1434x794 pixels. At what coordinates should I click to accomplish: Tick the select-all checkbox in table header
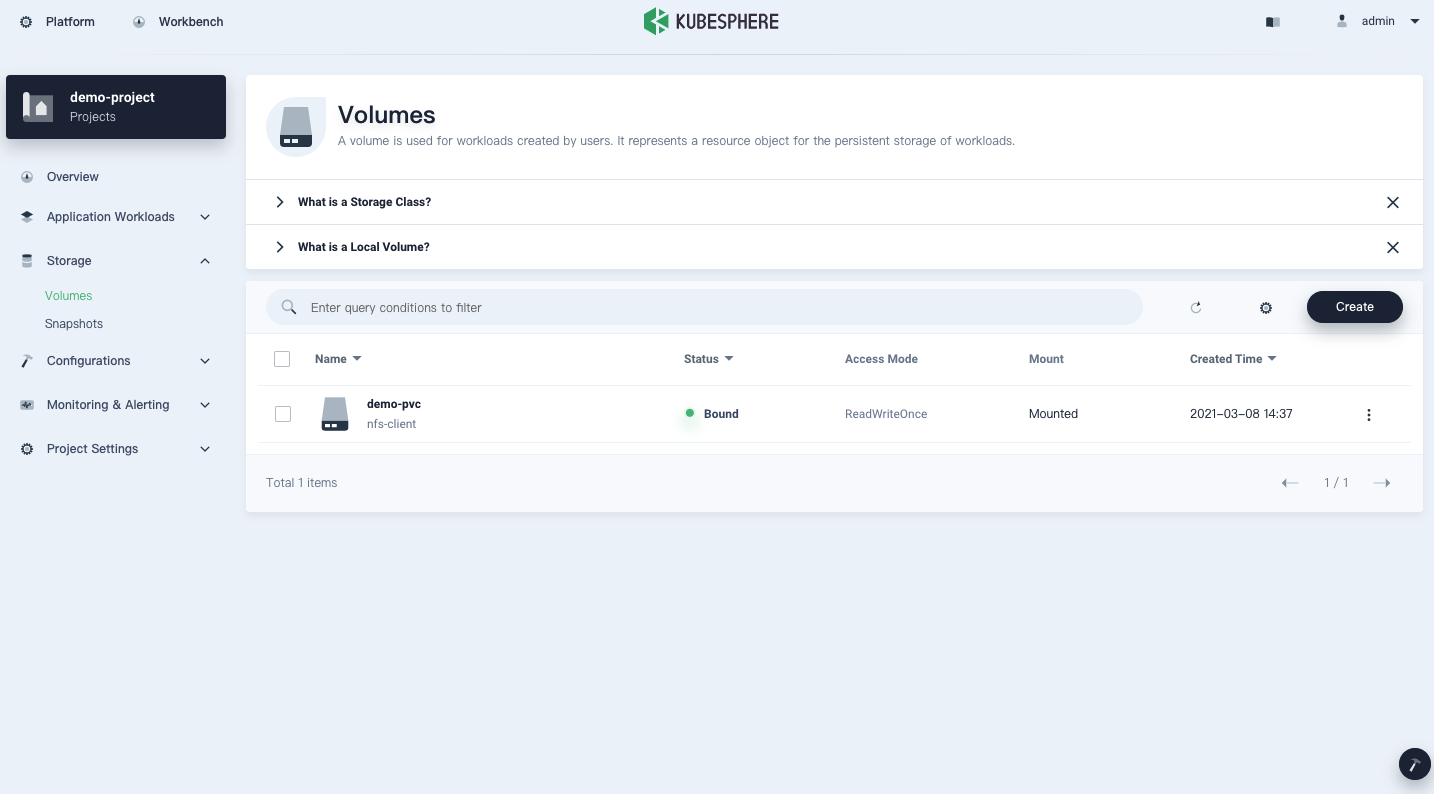(282, 359)
